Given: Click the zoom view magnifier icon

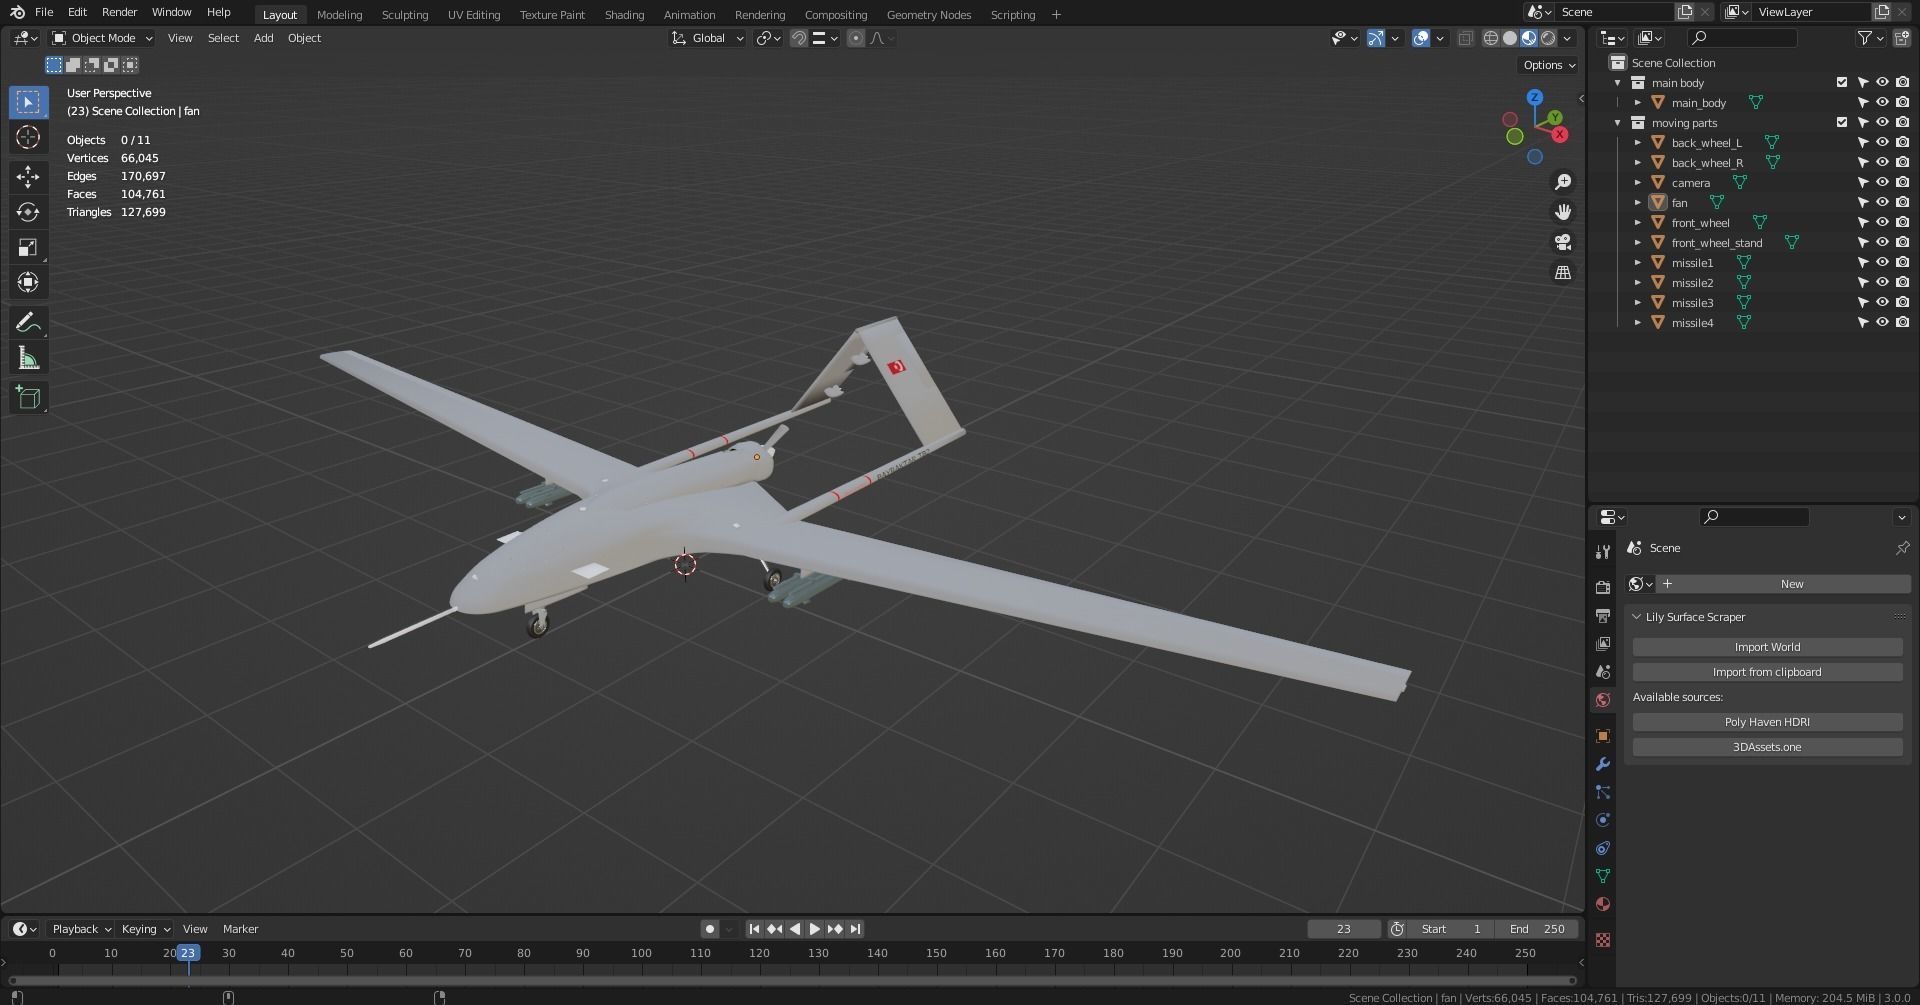Looking at the screenshot, I should click(x=1562, y=182).
